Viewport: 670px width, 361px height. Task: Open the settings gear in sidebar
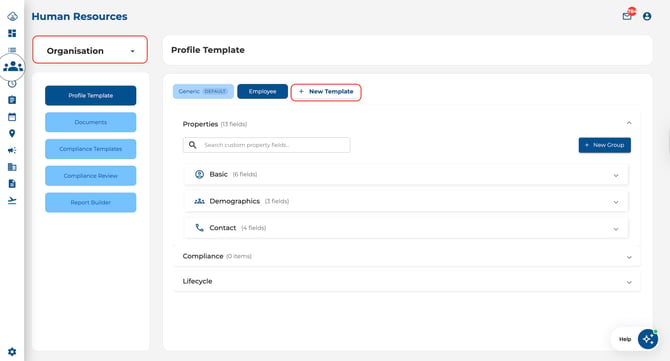click(12, 352)
